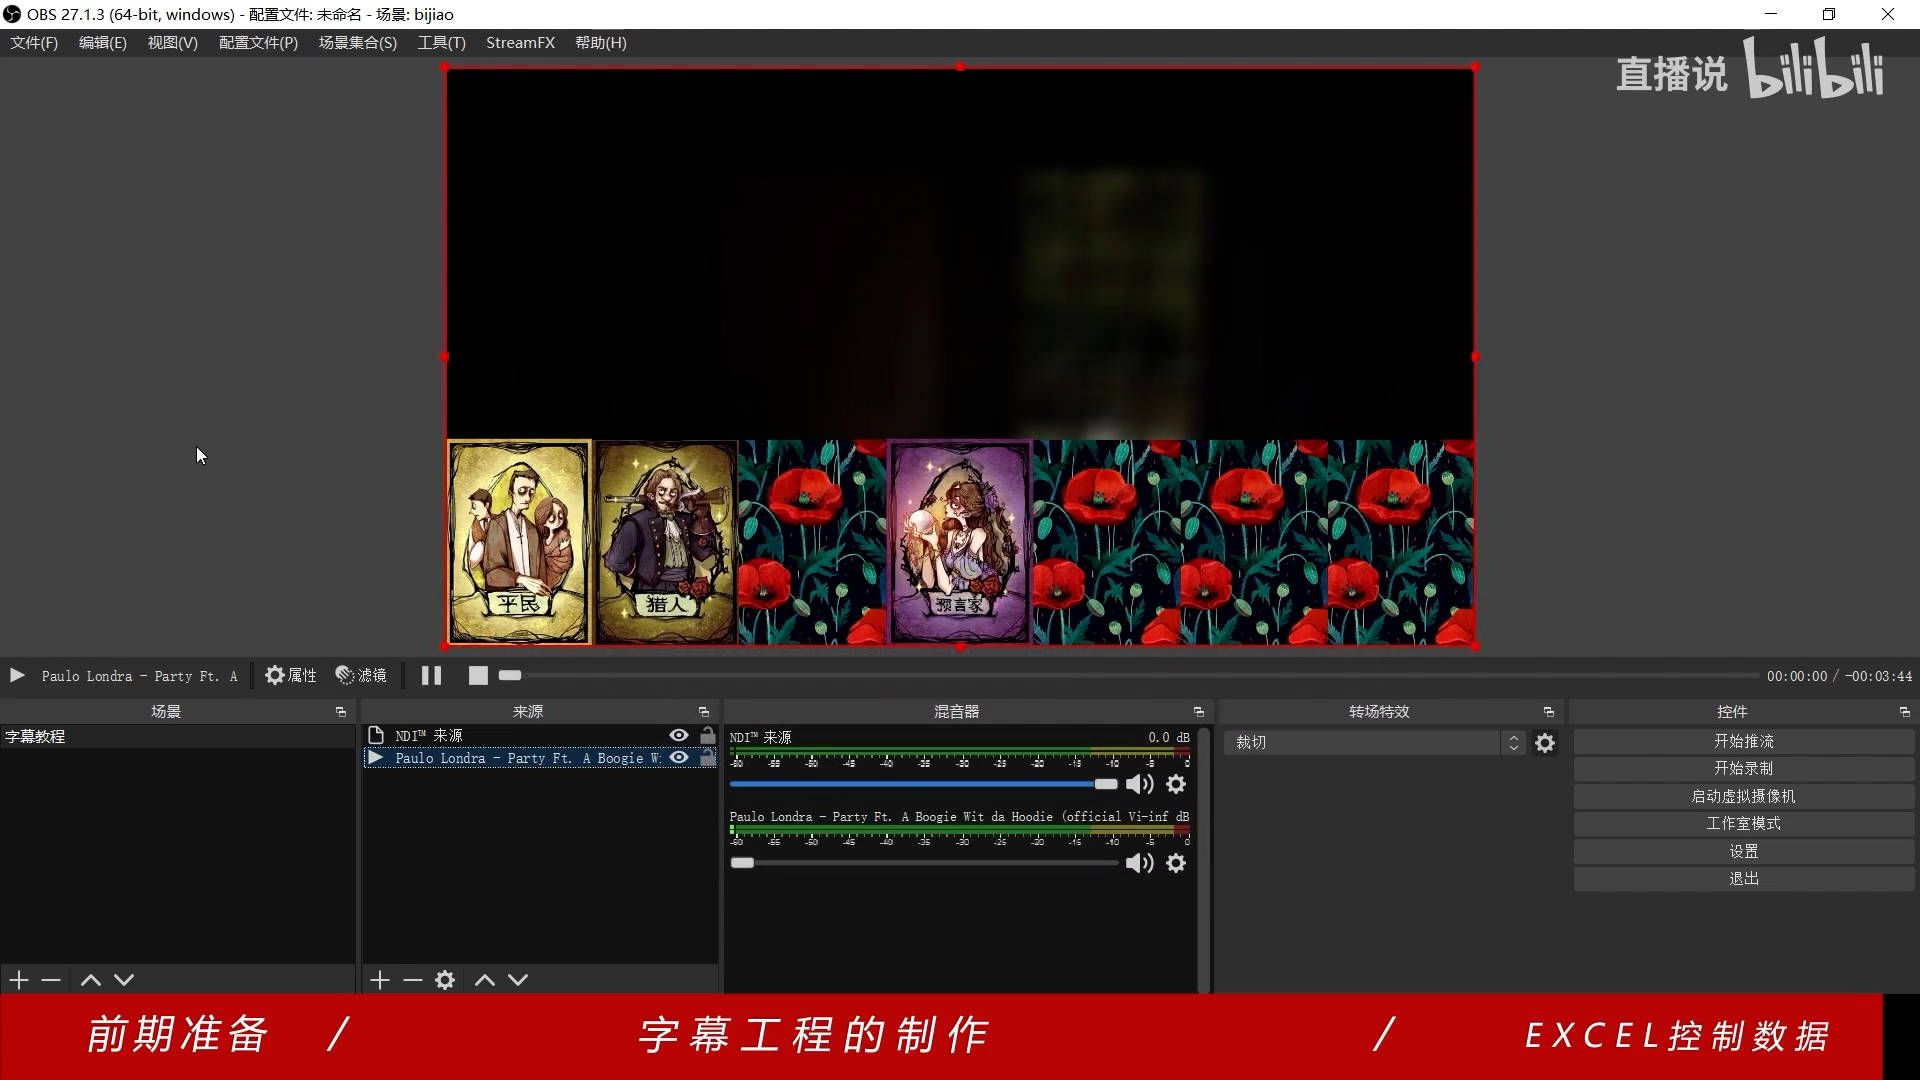Open audio settings gear for Paulo Londra track

[1176, 863]
